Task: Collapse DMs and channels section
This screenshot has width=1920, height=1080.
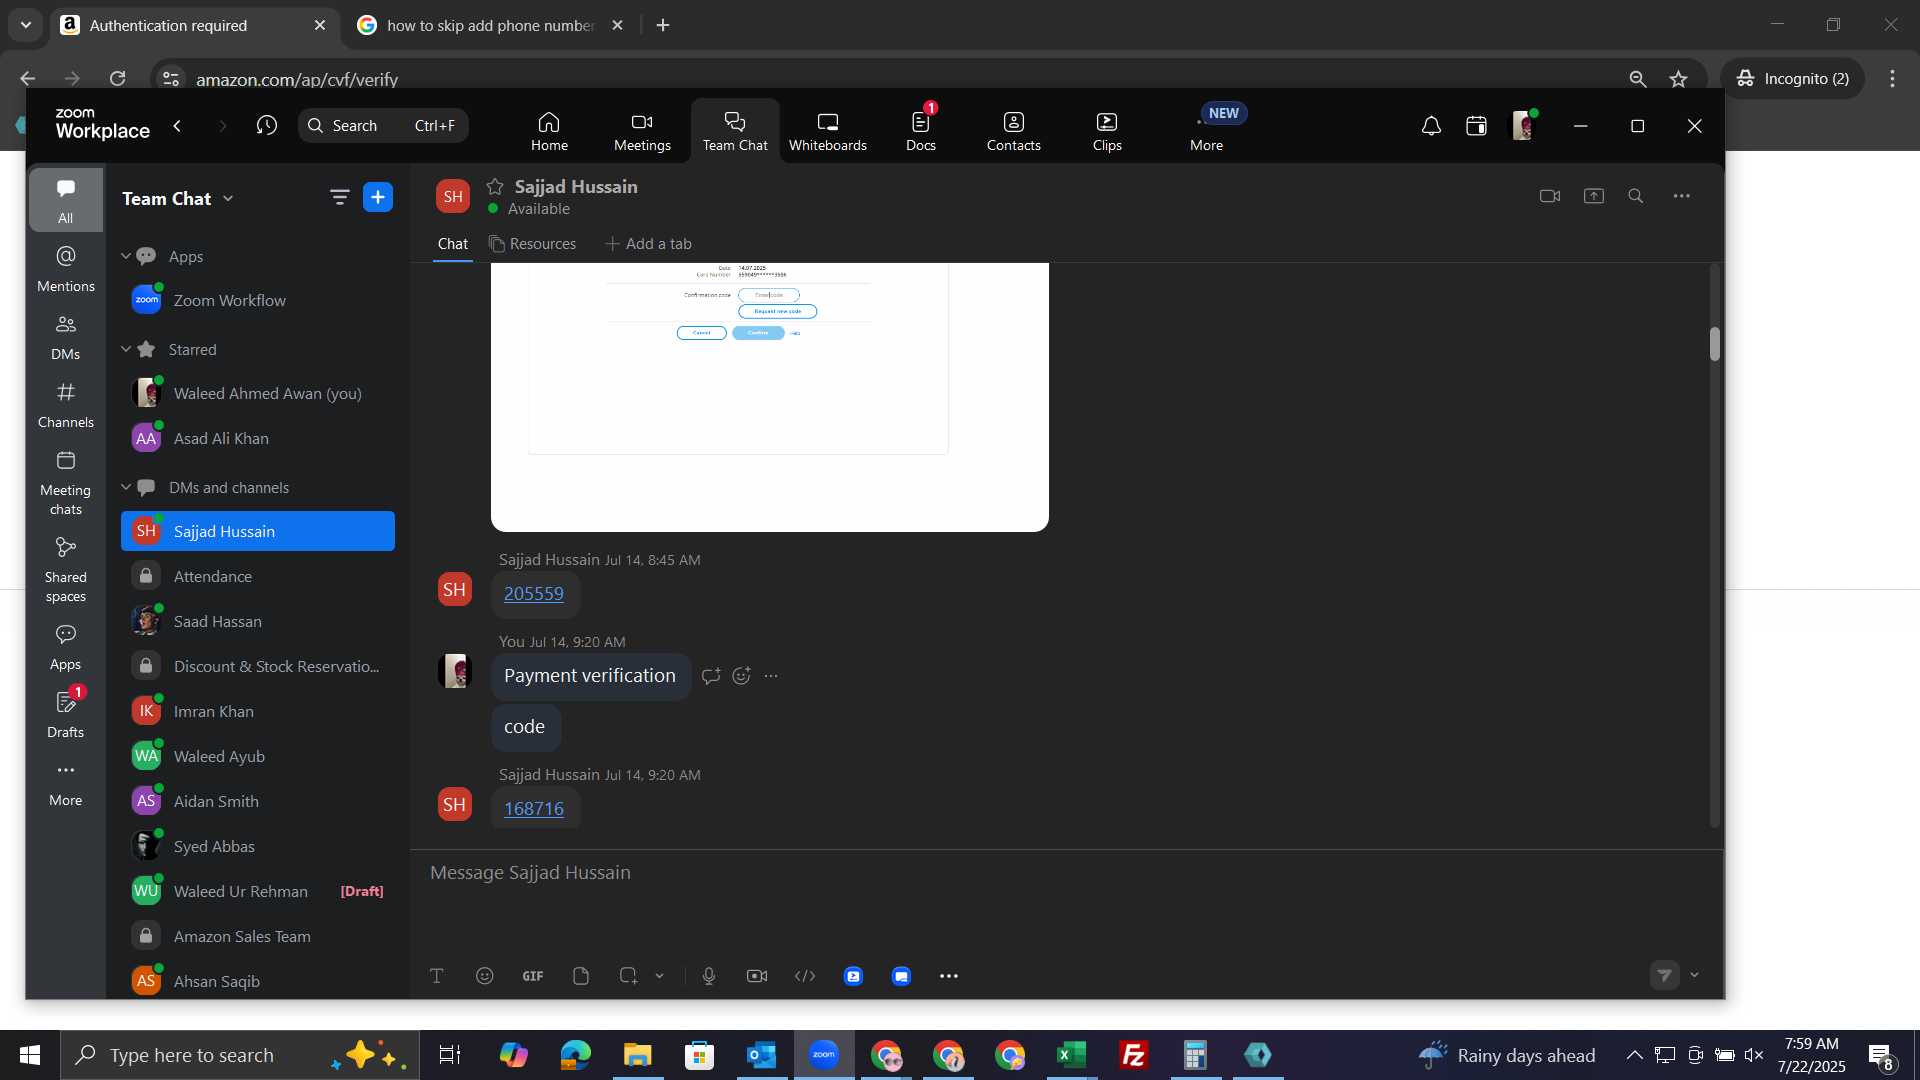Action: [x=126, y=487]
